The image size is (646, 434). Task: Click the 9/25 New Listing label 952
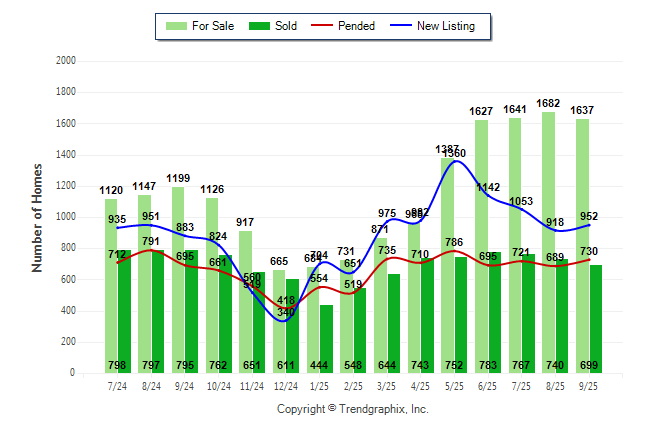click(x=590, y=216)
